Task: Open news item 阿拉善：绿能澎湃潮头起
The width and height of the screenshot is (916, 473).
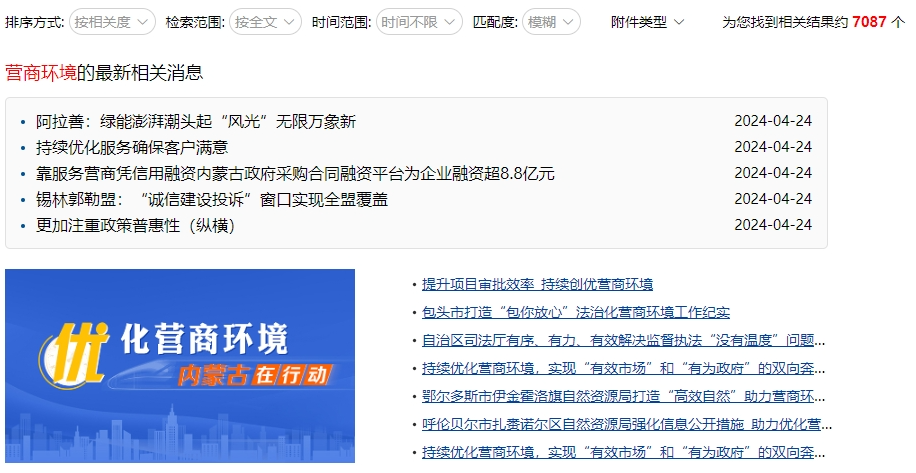Action: coord(196,121)
